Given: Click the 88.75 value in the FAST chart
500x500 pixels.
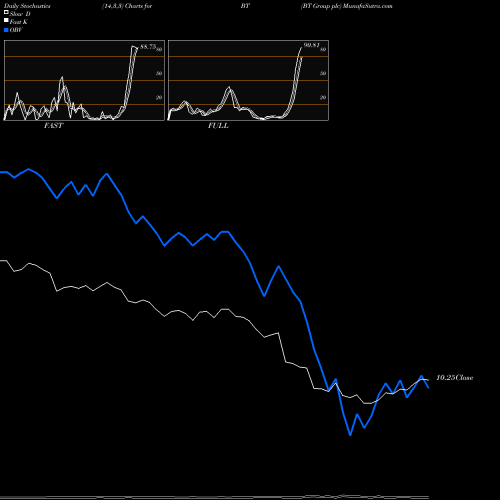Looking at the screenshot, I should [148, 47].
